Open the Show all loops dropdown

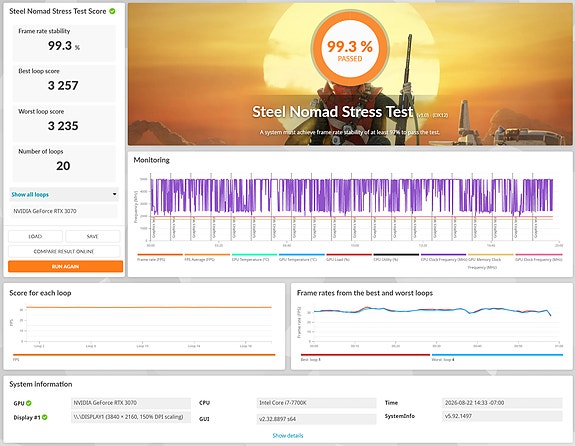pos(64,194)
